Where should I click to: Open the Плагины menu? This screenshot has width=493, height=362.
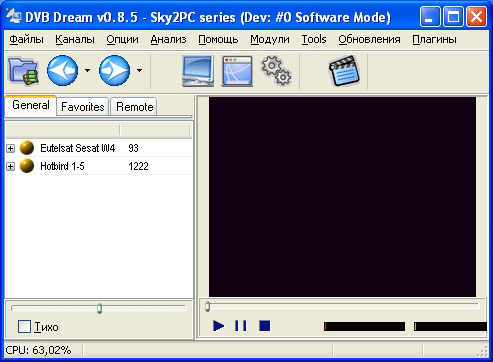434,39
